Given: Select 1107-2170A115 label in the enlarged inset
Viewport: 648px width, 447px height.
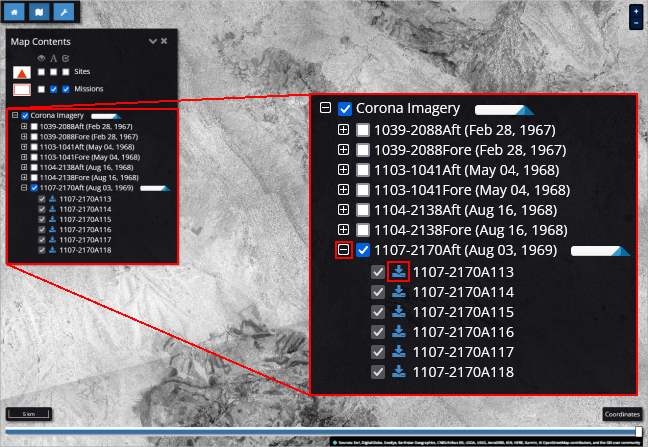Looking at the screenshot, I should pos(463,312).
